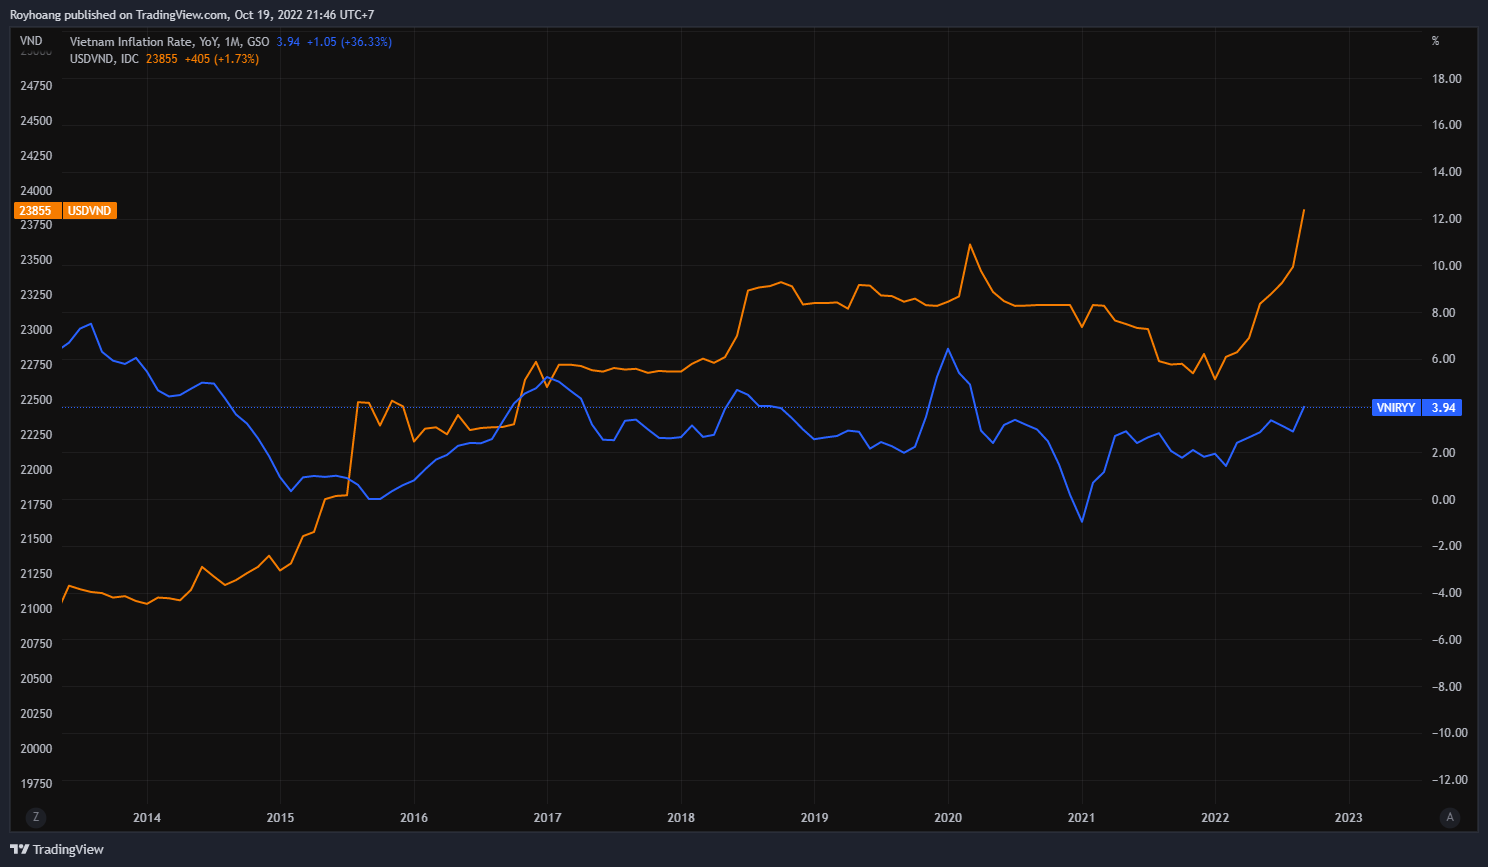The image size is (1488, 867).
Task: Select the blue VNIRYY axis tag
Action: 1395,408
